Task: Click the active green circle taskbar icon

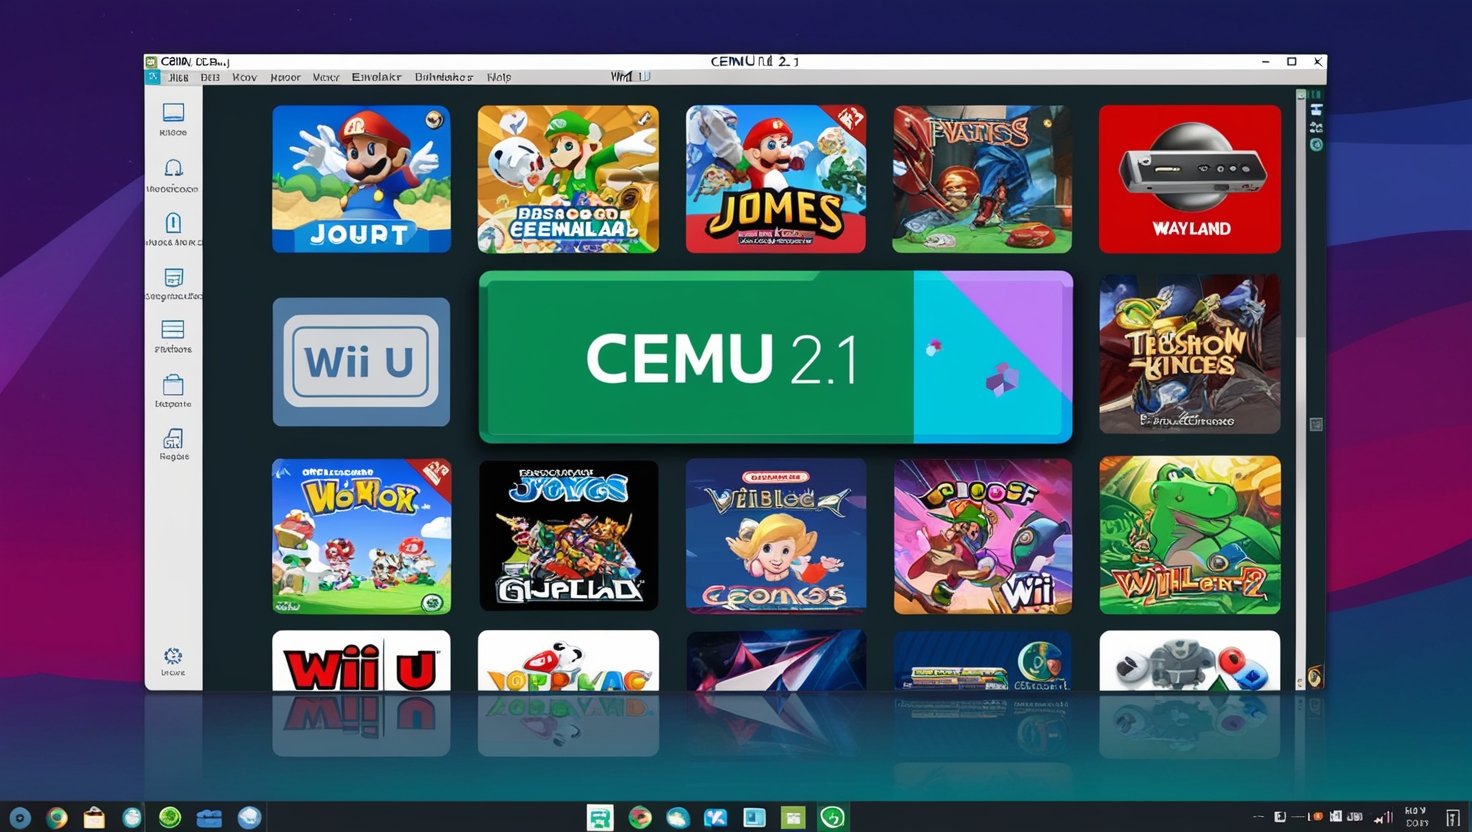Action: click(x=832, y=817)
